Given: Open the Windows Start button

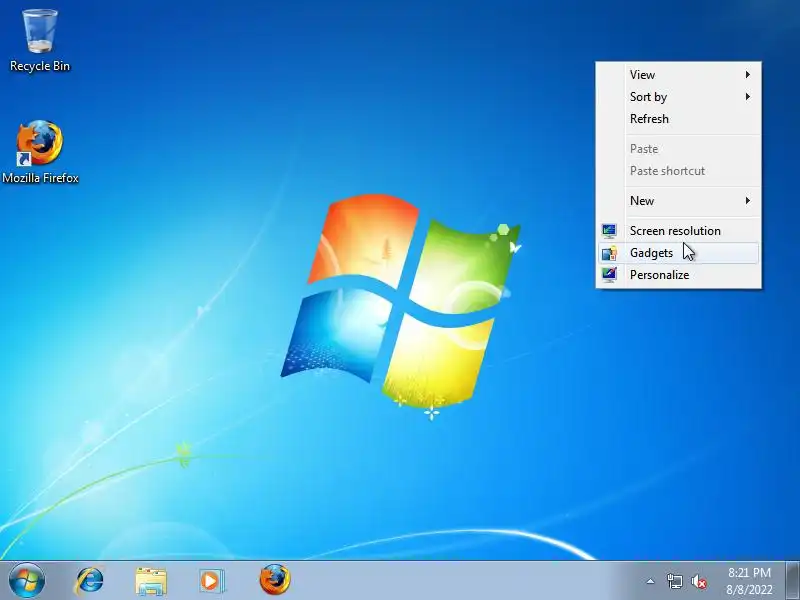Looking at the screenshot, I should tap(26, 581).
